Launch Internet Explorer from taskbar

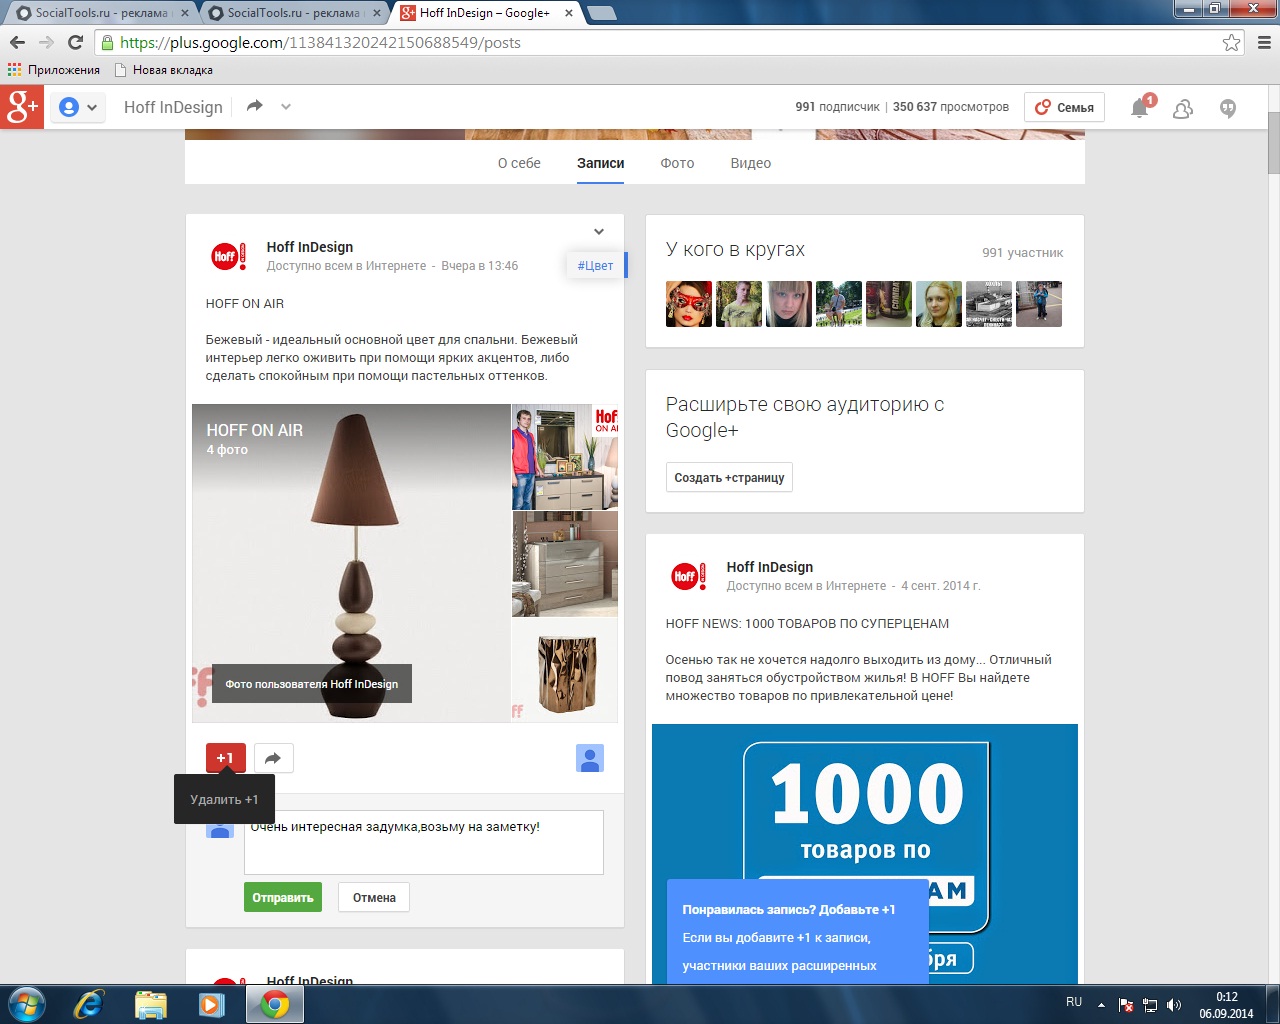(89, 1004)
